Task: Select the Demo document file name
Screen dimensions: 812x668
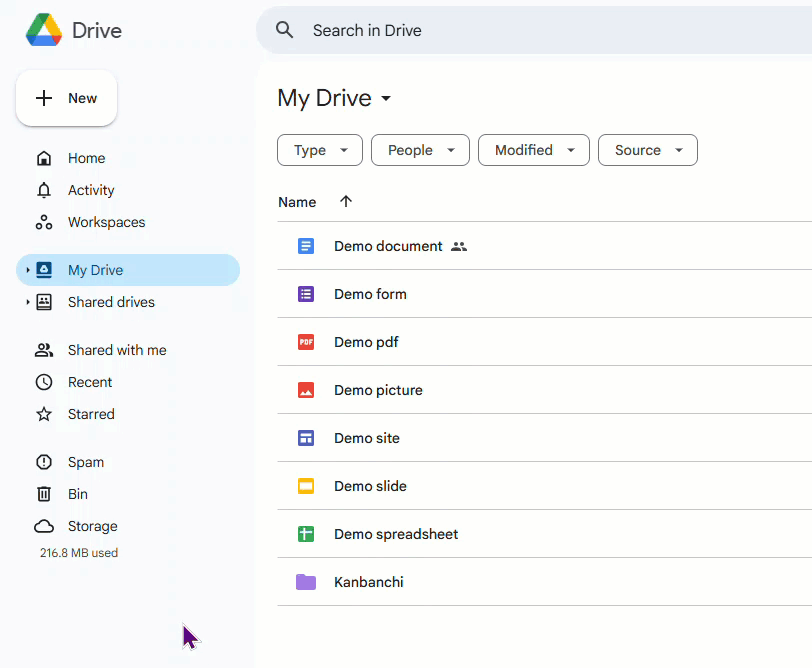Action: pos(388,246)
